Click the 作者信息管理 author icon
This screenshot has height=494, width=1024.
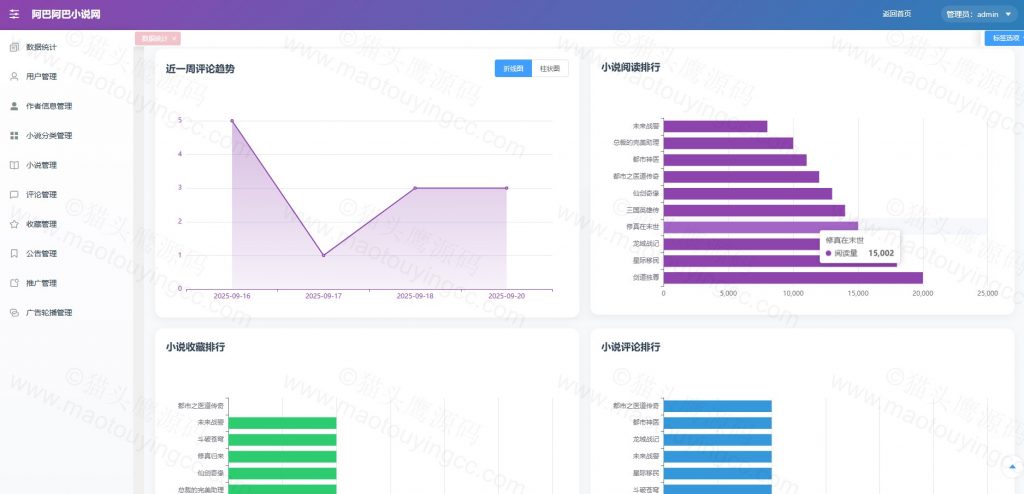click(x=14, y=106)
